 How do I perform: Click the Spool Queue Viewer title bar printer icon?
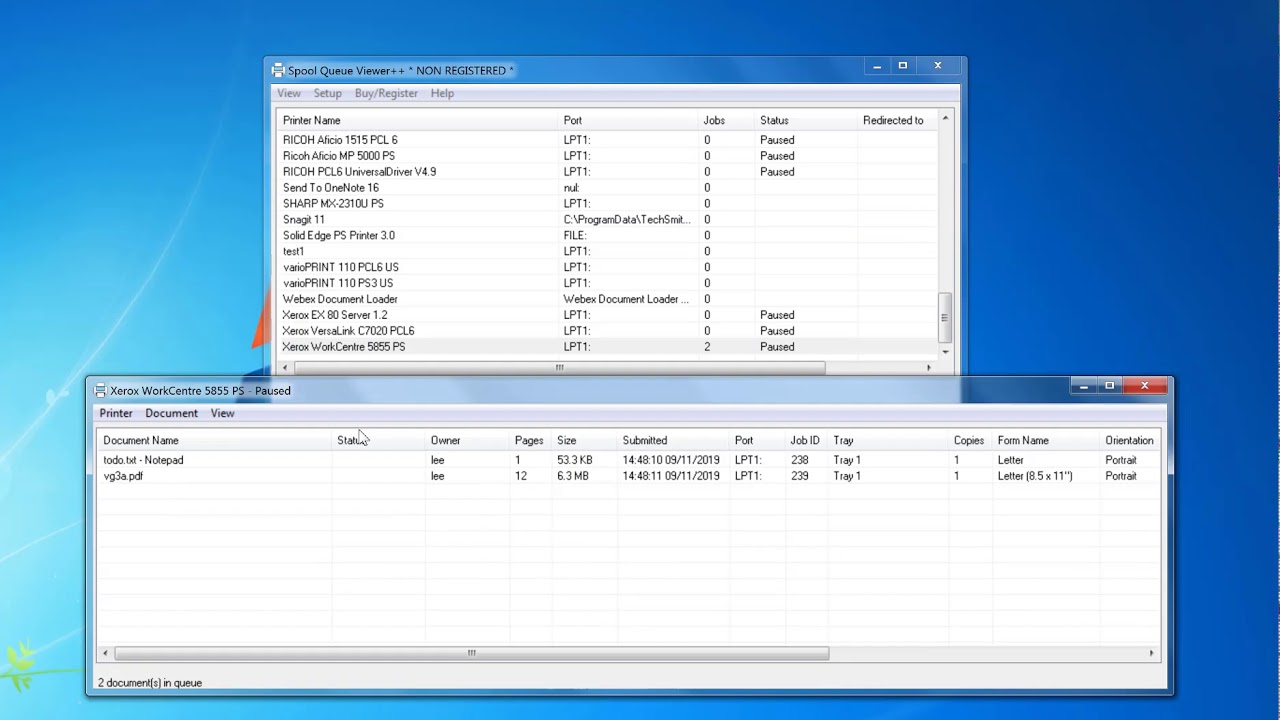[x=278, y=70]
